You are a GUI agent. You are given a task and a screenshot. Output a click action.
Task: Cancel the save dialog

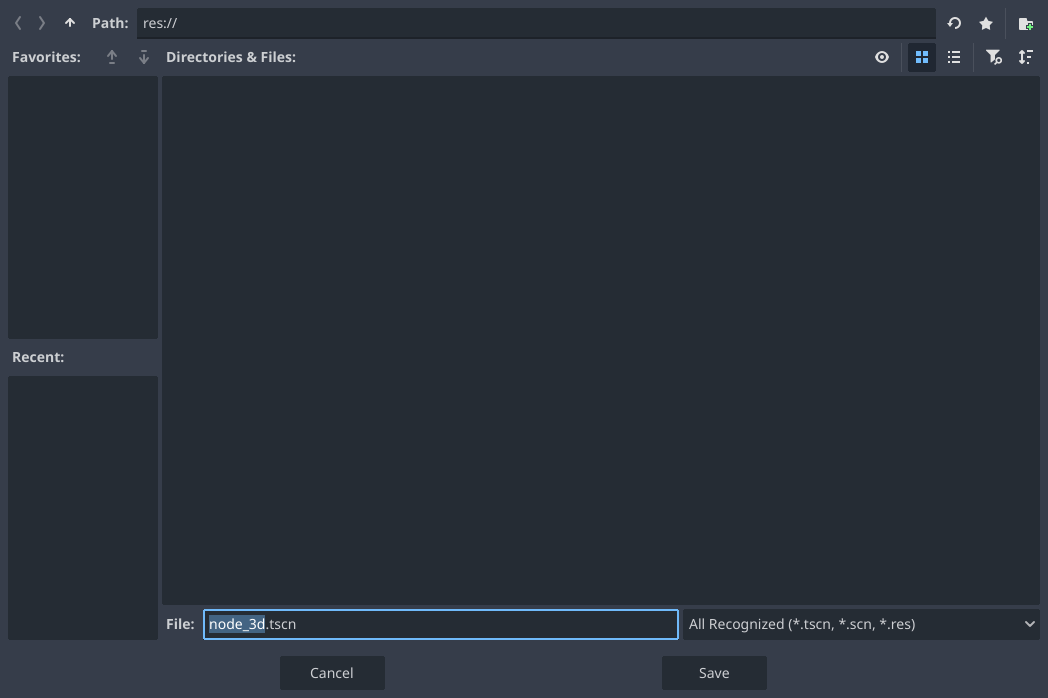pyautogui.click(x=332, y=672)
